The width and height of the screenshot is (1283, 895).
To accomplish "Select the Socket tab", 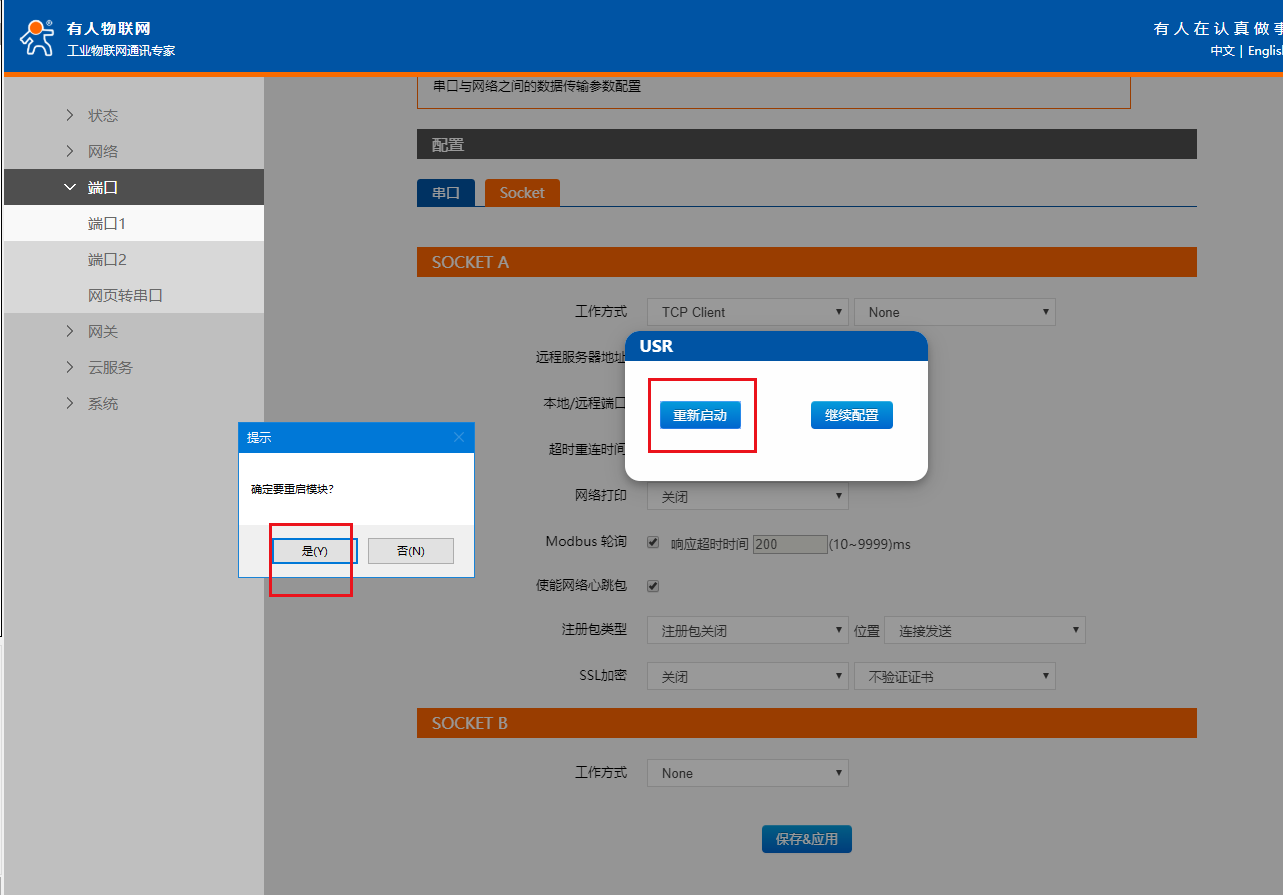I will pyautogui.click(x=522, y=193).
